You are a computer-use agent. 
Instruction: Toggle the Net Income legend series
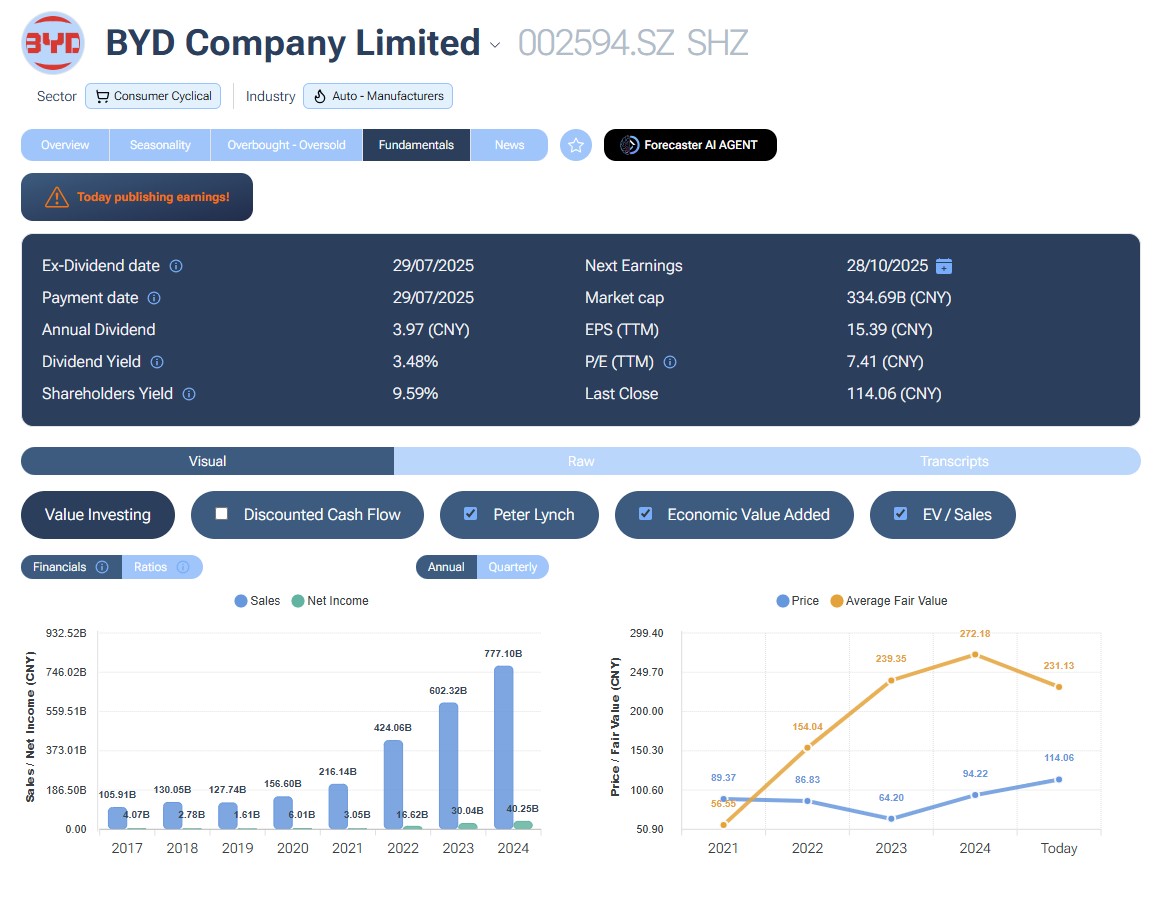click(x=330, y=601)
